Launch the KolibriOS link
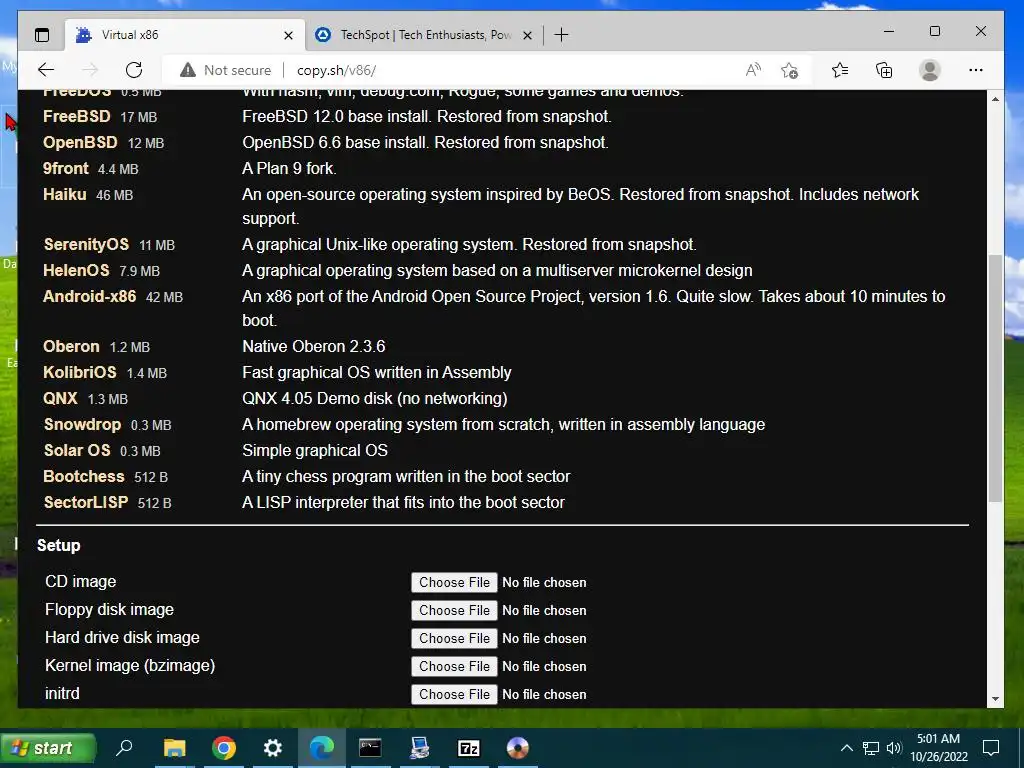Image resolution: width=1024 pixels, height=768 pixels. [x=80, y=372]
